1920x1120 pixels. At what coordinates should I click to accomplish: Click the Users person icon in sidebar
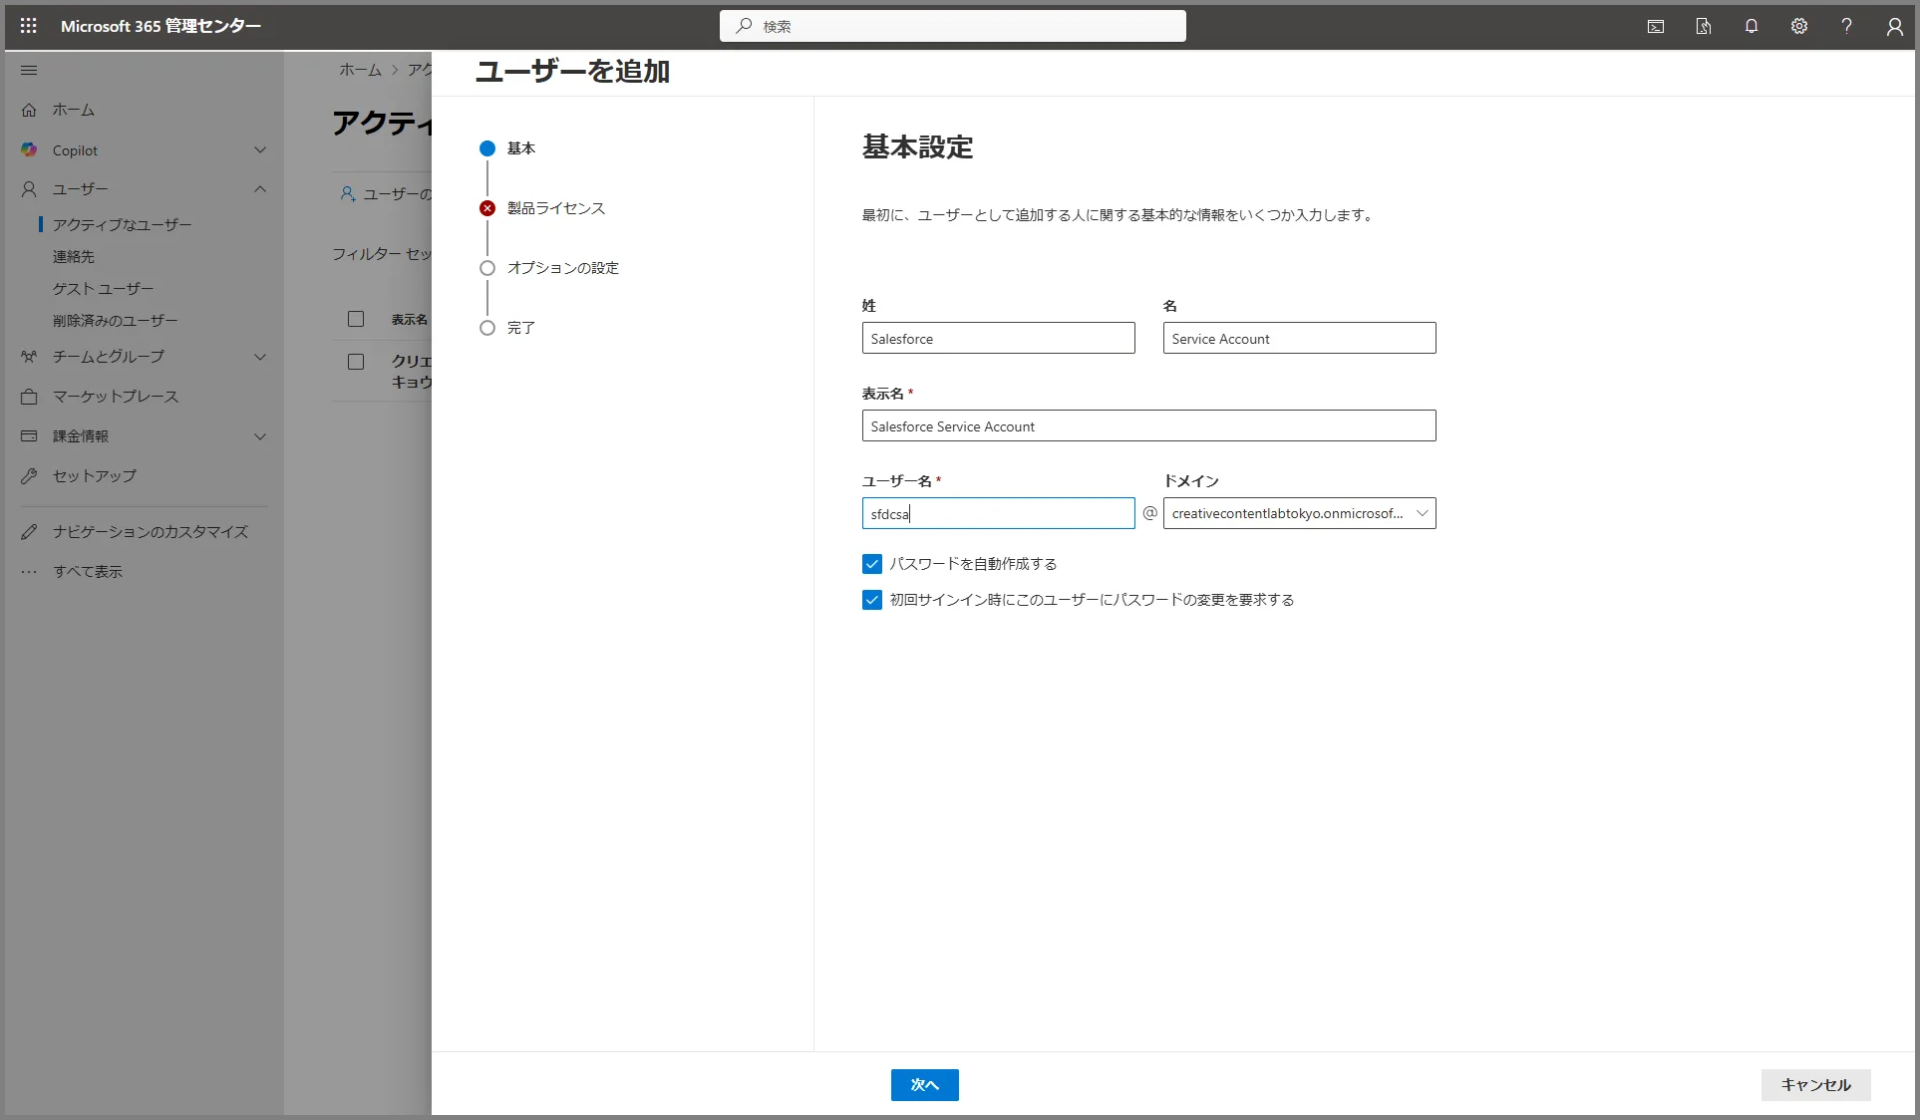click(29, 189)
